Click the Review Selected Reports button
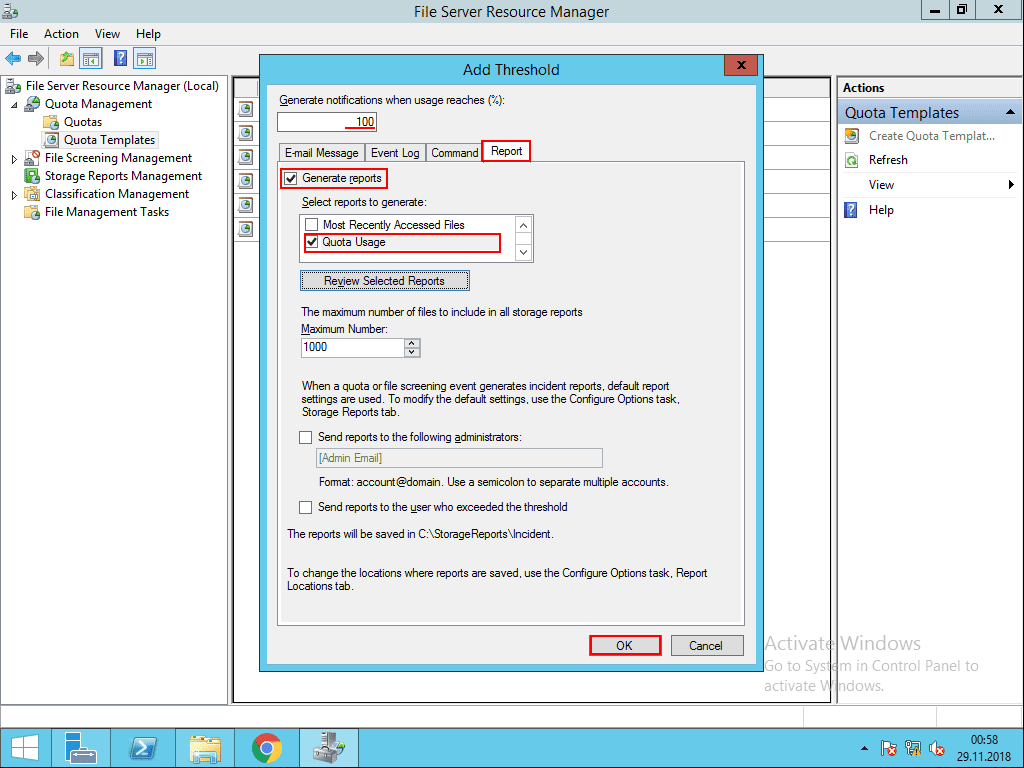The image size is (1024, 768). (x=384, y=280)
